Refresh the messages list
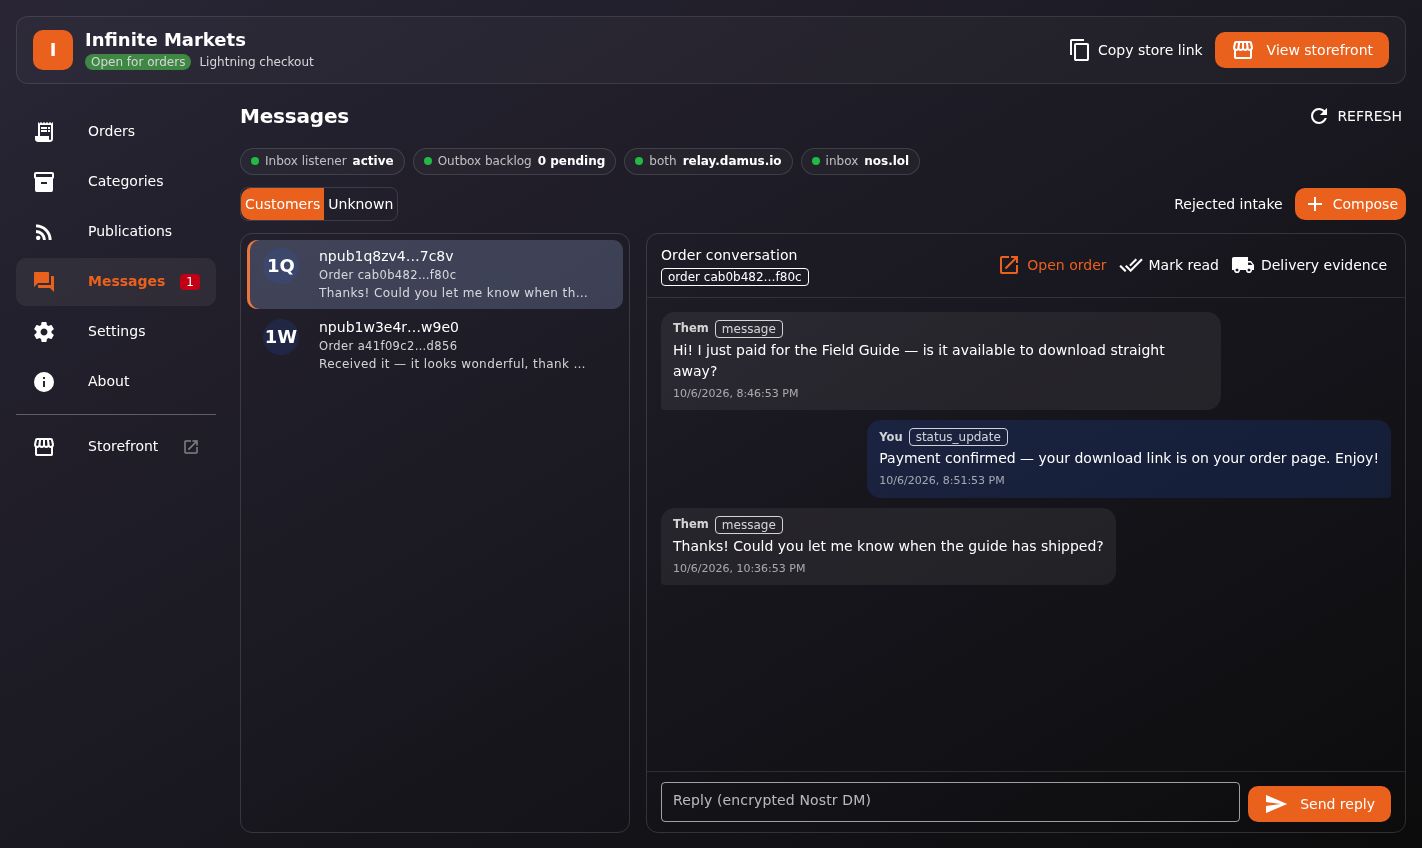 [x=1356, y=116]
